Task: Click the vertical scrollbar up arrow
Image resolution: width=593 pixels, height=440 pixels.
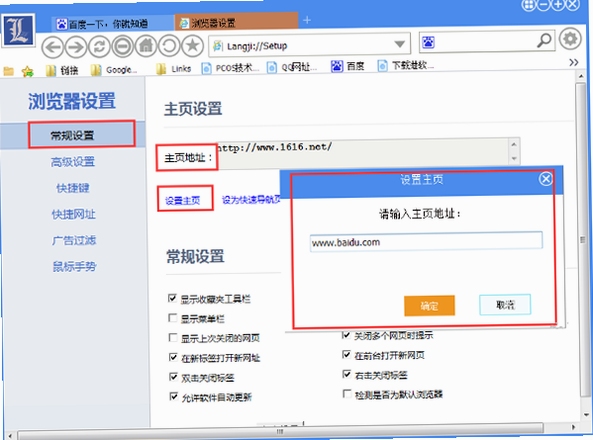Action: coord(581,76)
